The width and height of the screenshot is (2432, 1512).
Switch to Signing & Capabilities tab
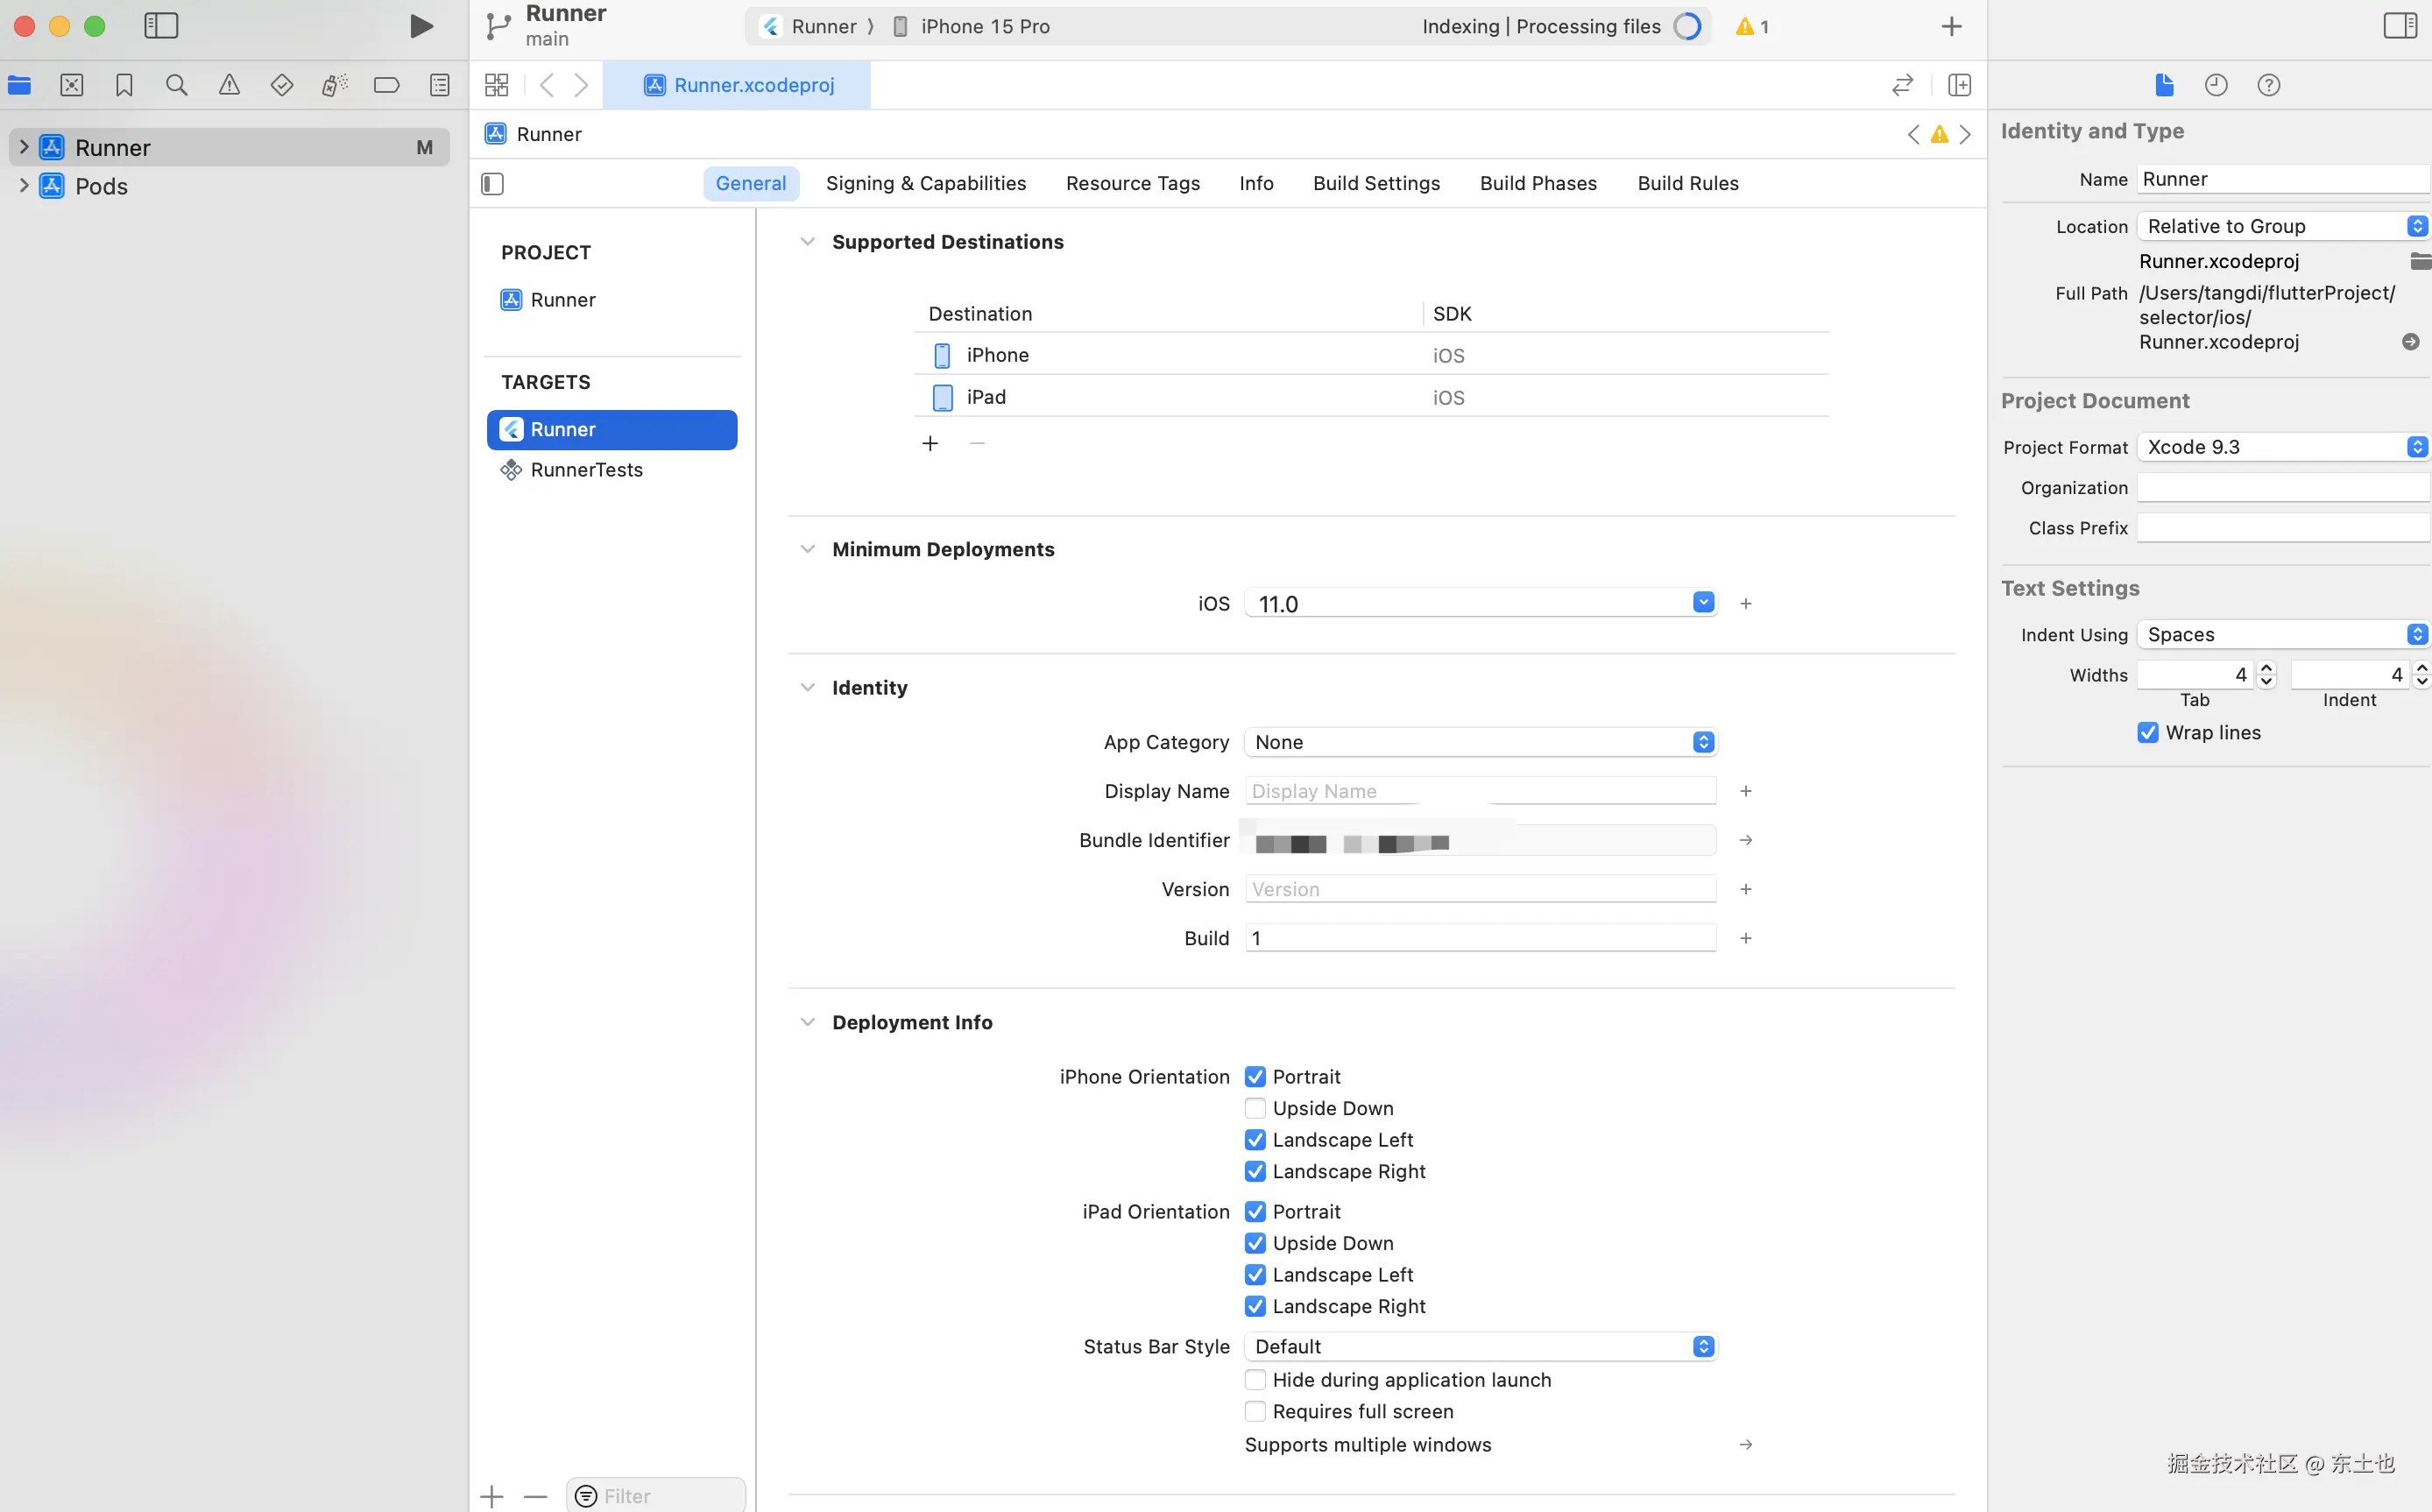[925, 183]
